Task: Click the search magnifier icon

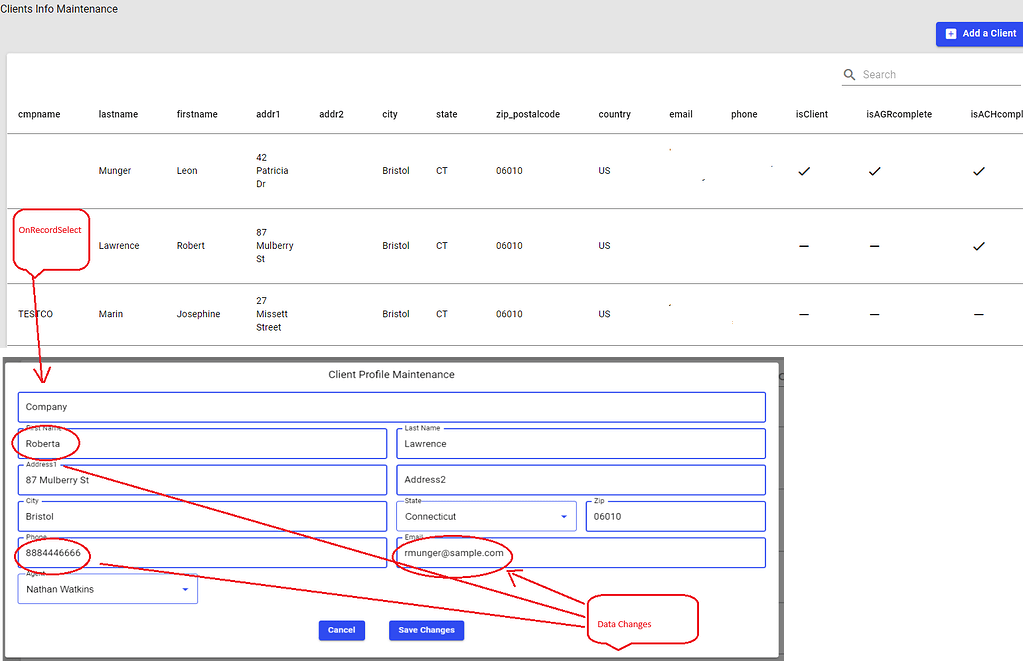Action: pos(849,74)
